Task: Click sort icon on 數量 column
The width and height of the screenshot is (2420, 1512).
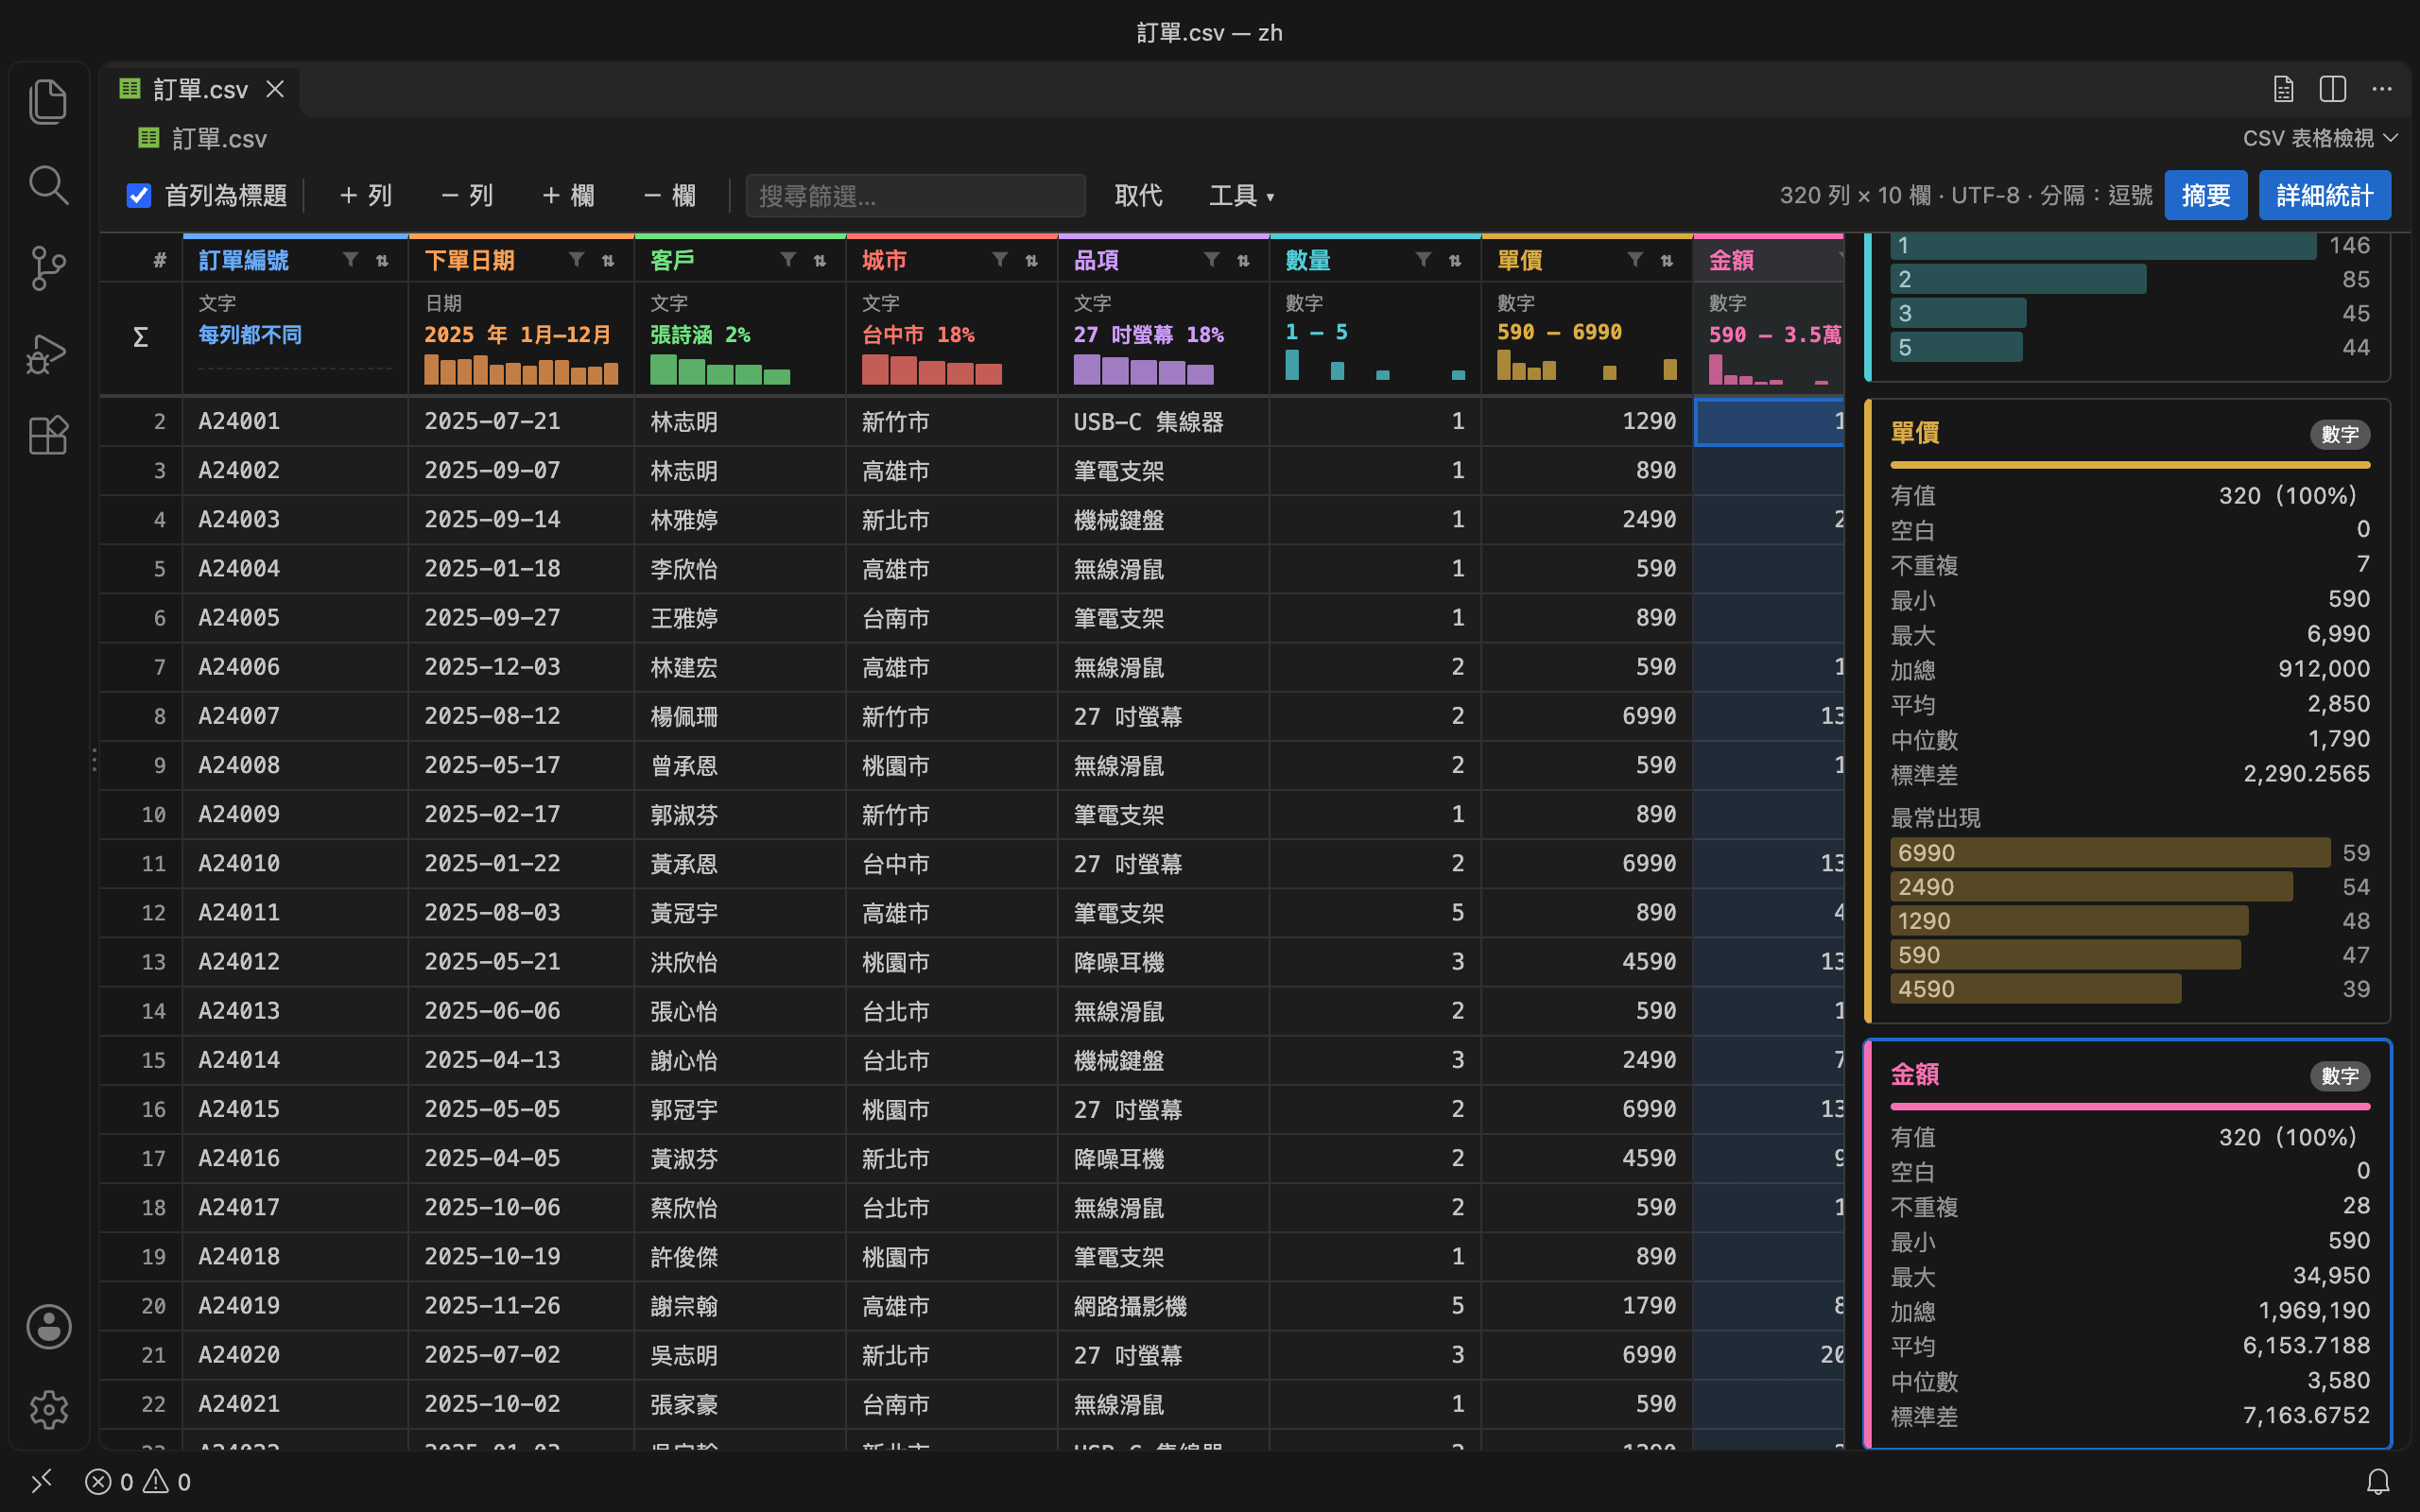Action: click(1455, 260)
